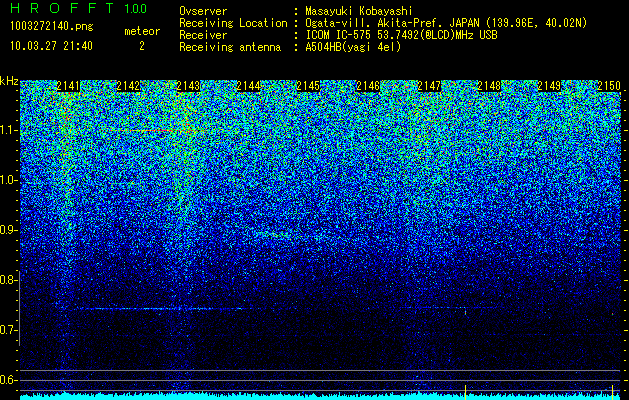The image size is (629, 400).
Task: Click the 2147 time marker
Action: [x=429, y=86]
